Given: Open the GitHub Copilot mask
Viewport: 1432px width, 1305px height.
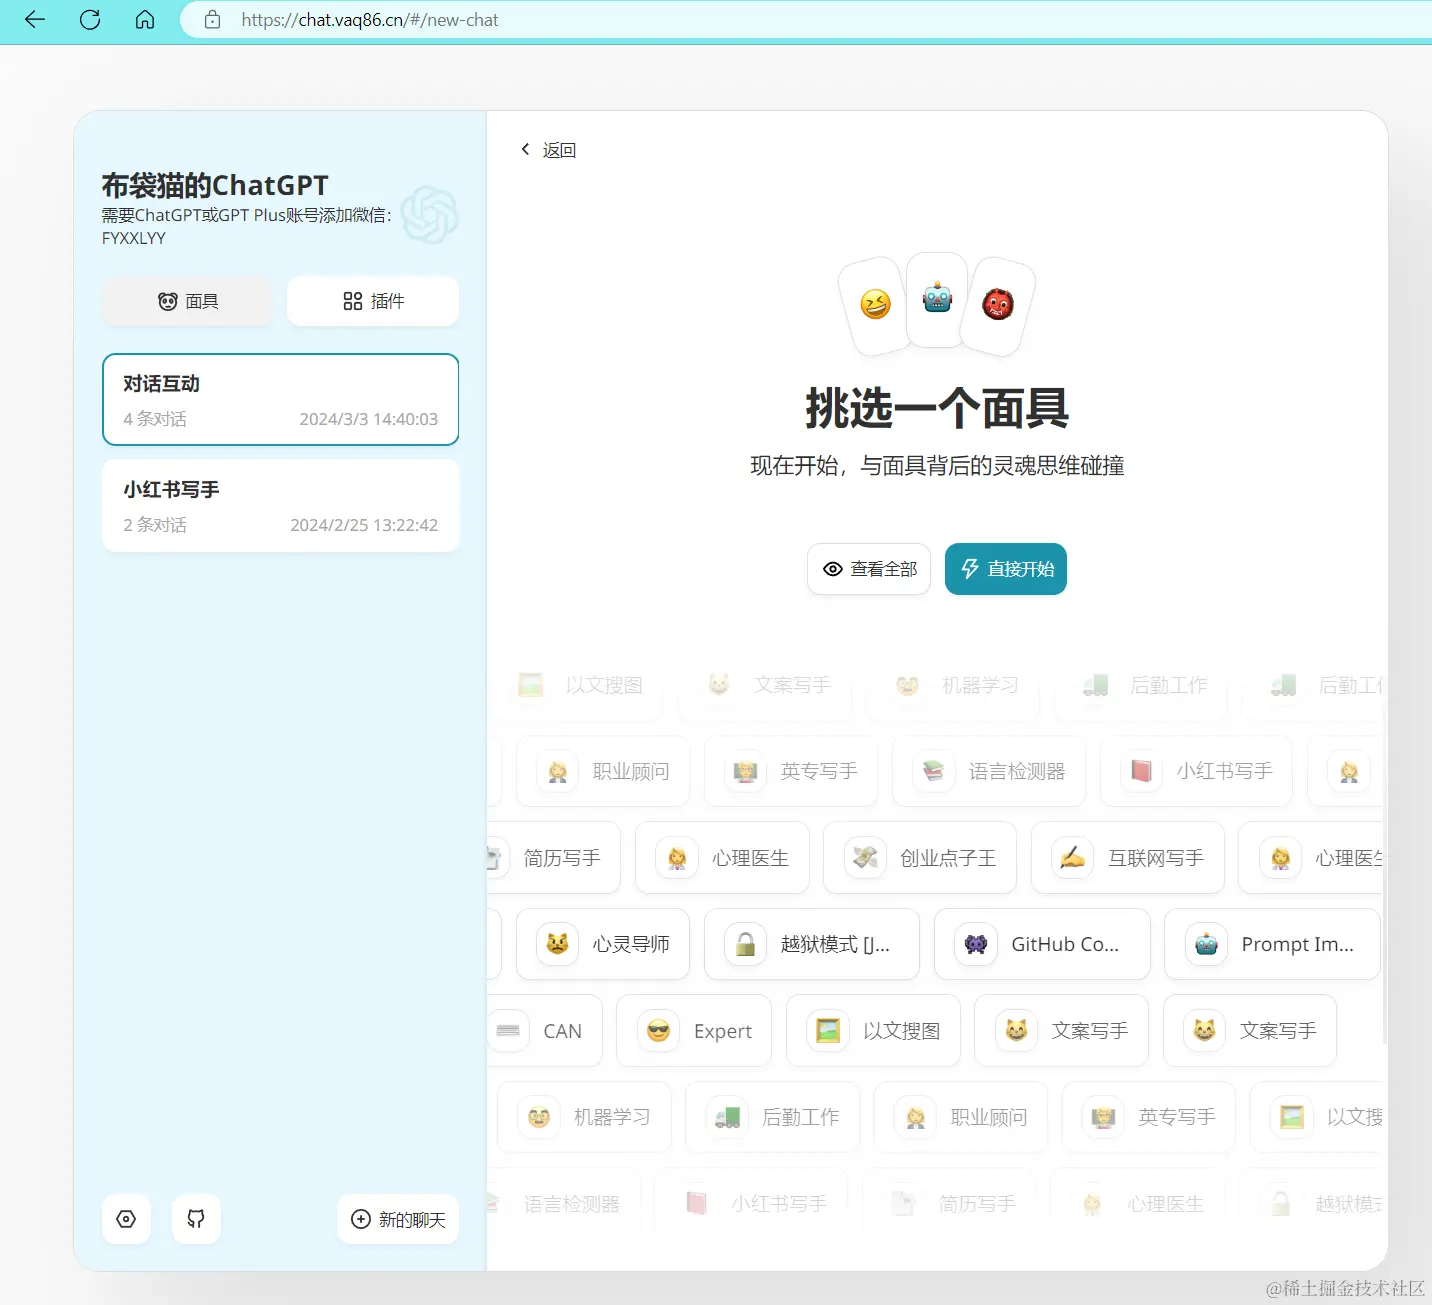Looking at the screenshot, I should coord(1042,944).
